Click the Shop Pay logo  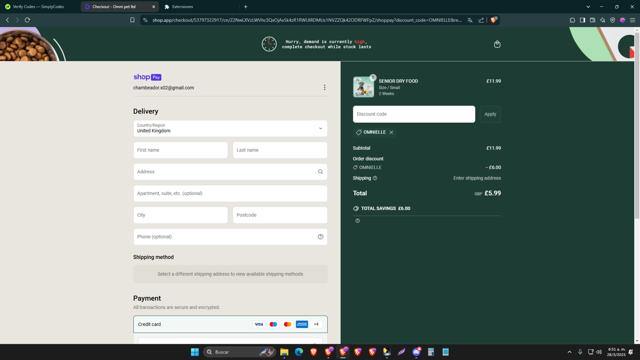point(147,77)
